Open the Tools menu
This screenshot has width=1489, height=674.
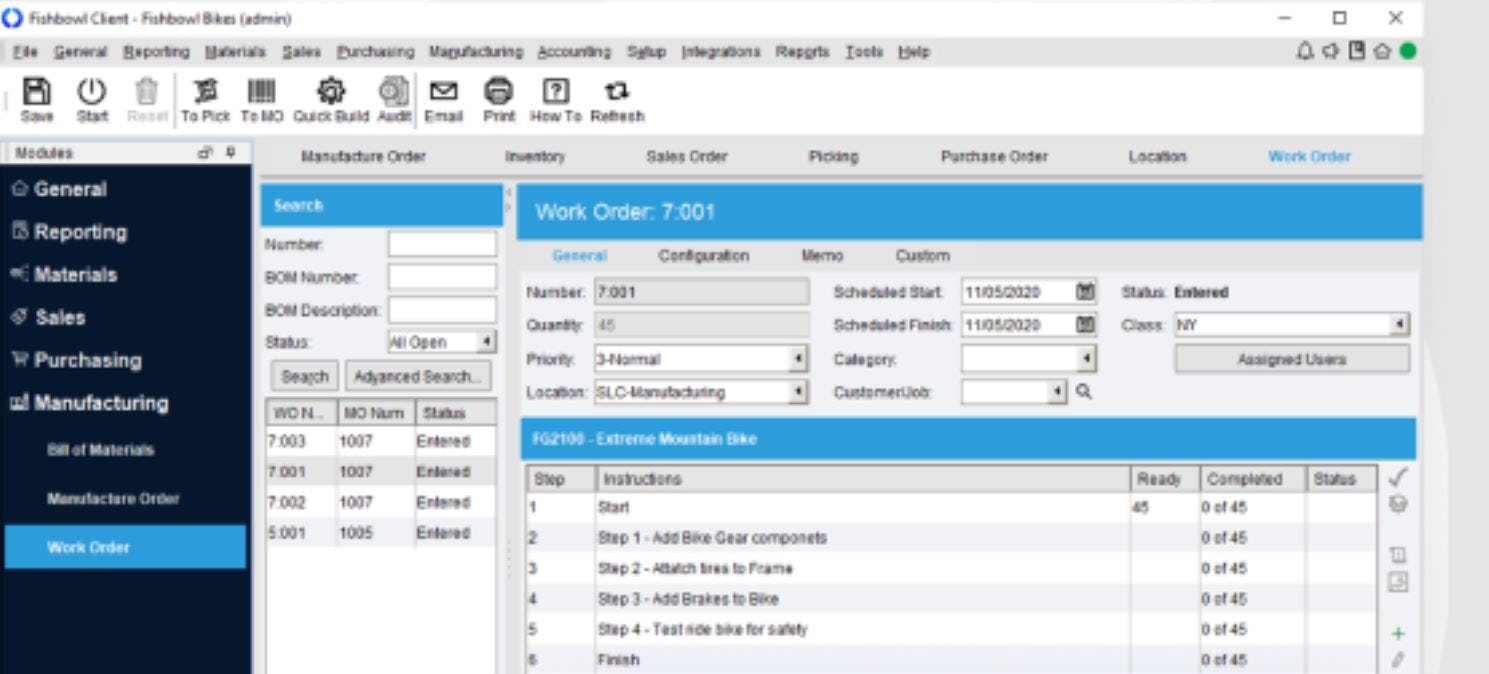[864, 52]
